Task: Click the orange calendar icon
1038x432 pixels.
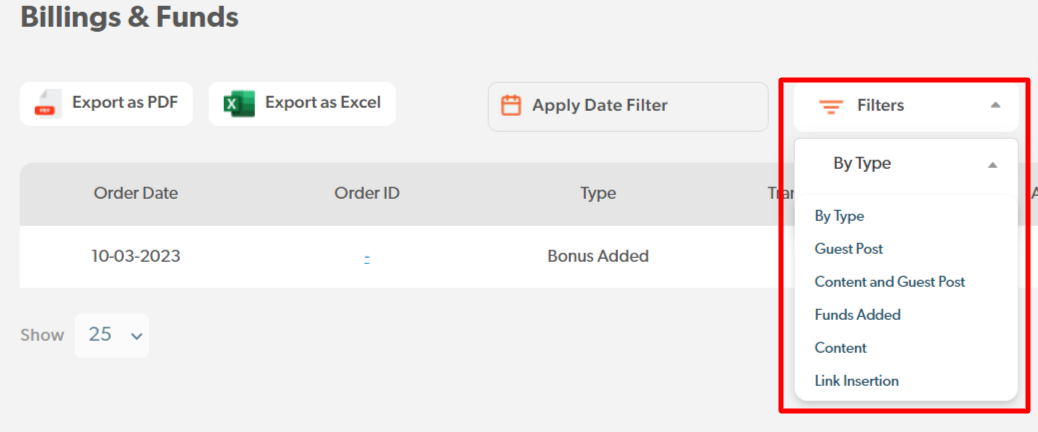Action: [x=511, y=106]
